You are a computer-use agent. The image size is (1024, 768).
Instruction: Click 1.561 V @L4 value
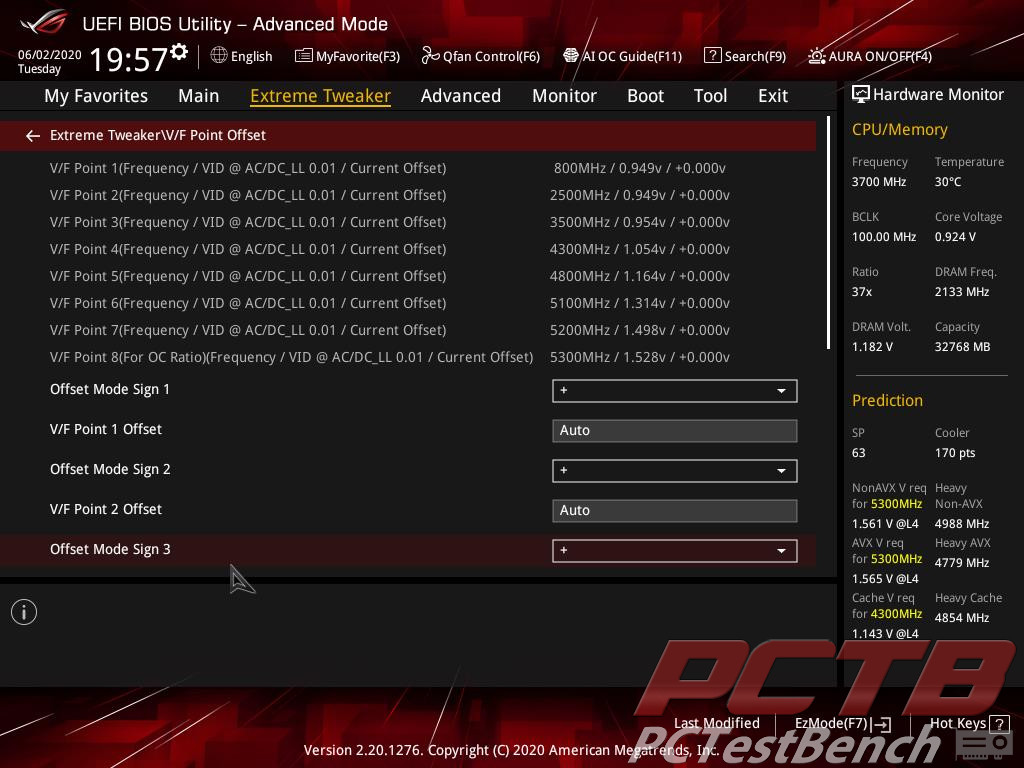(885, 524)
